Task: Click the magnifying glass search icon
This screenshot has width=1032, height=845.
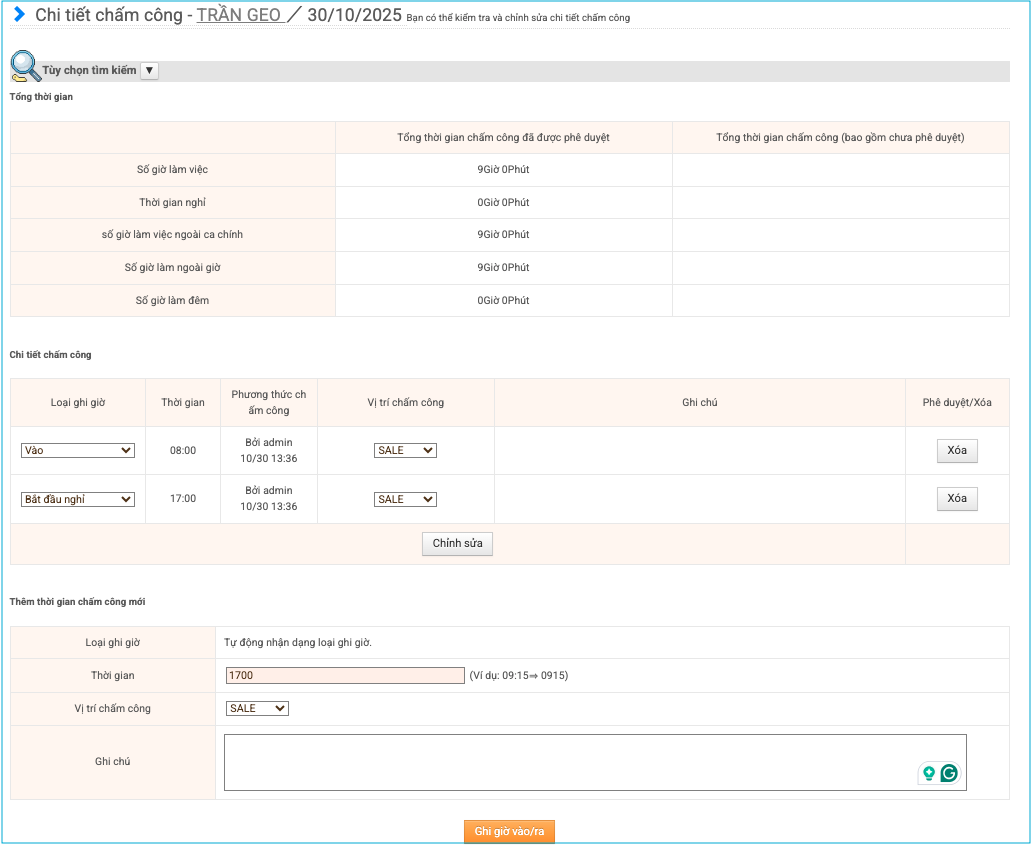Action: (x=24, y=66)
